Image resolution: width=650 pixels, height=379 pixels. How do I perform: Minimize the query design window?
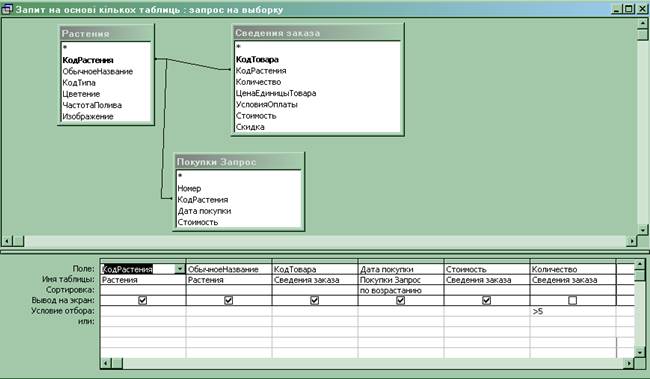tap(617, 9)
